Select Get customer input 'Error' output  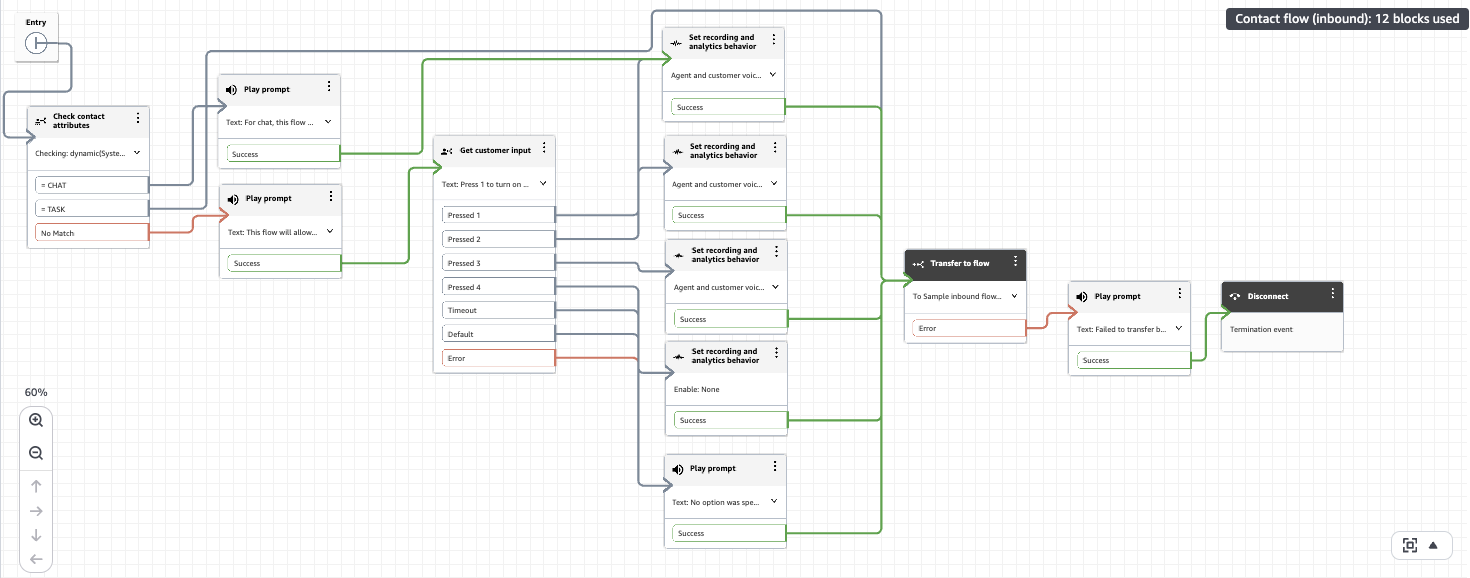[x=498, y=358]
